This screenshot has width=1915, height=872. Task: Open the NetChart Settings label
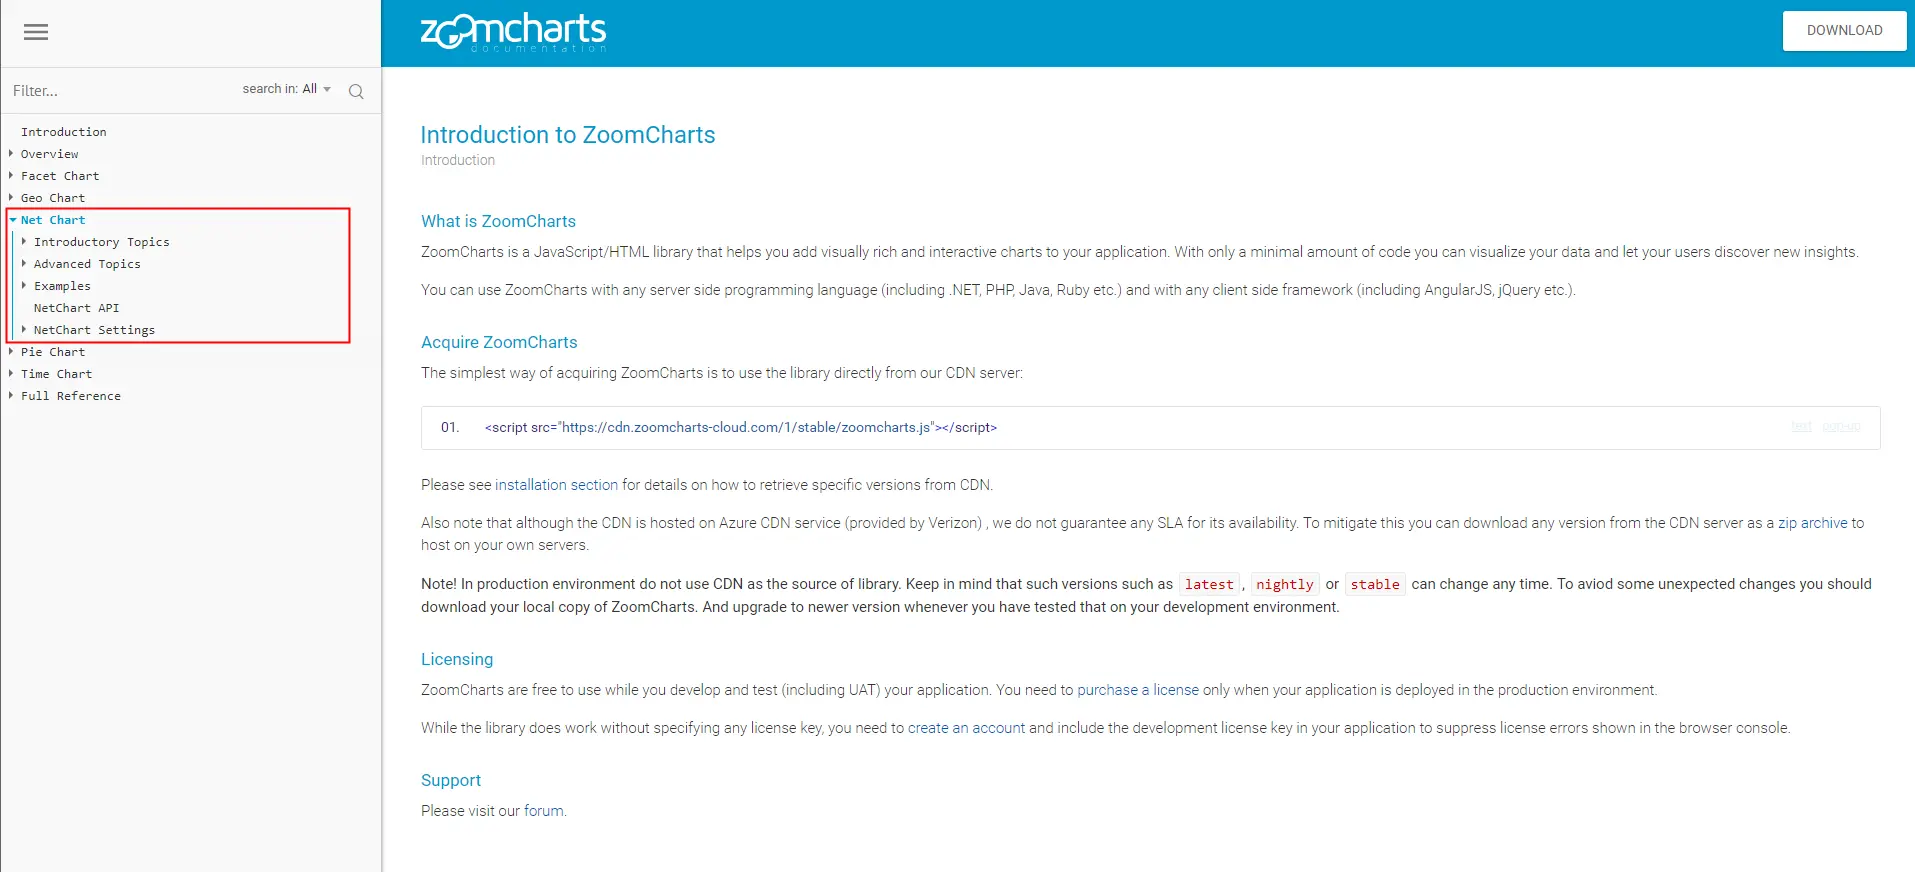94,330
